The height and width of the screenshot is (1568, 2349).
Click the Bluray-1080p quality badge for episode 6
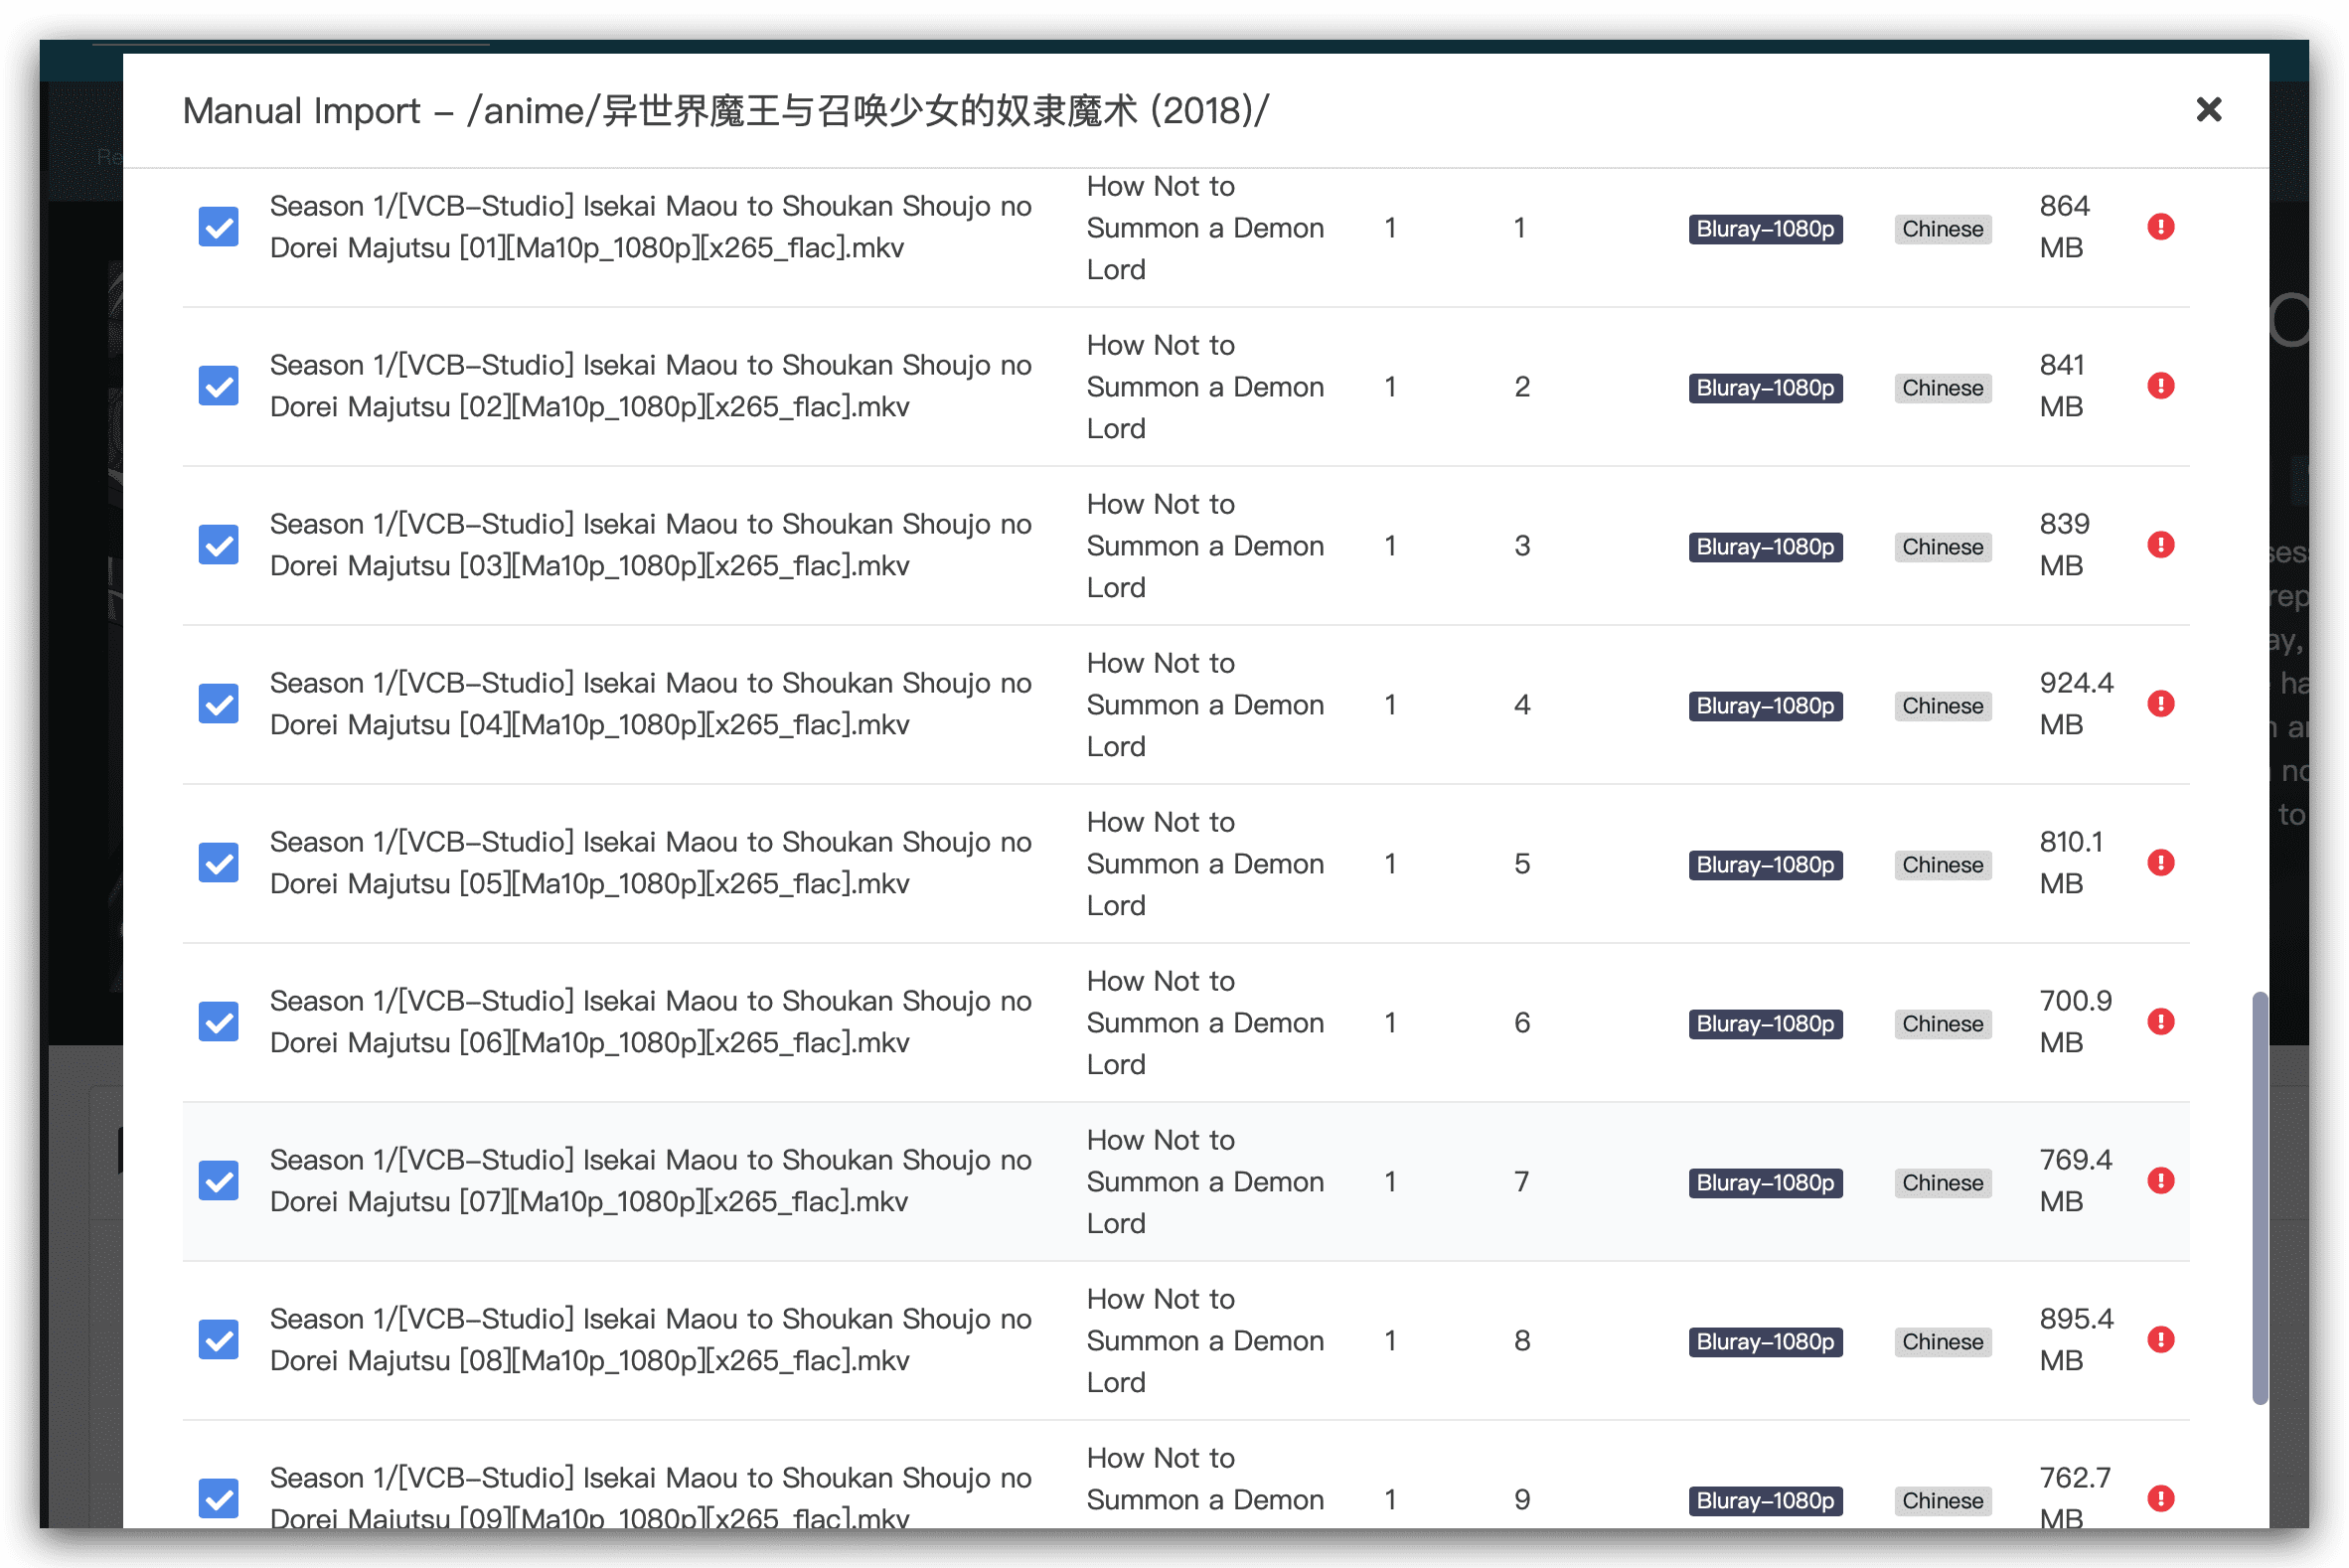(1765, 1024)
